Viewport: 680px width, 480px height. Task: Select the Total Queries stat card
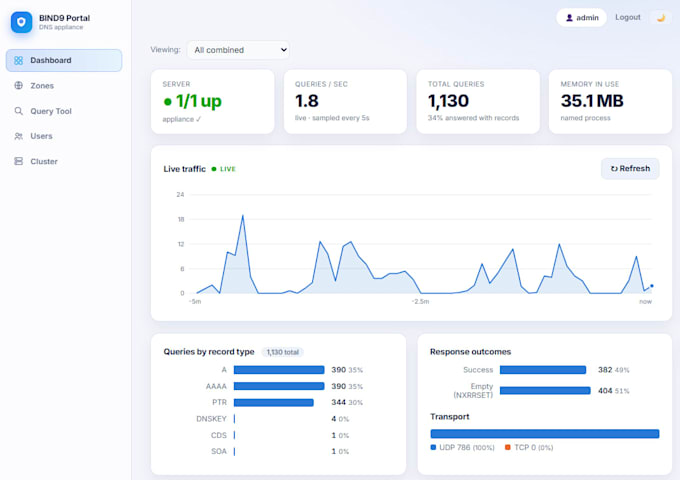tap(478, 101)
